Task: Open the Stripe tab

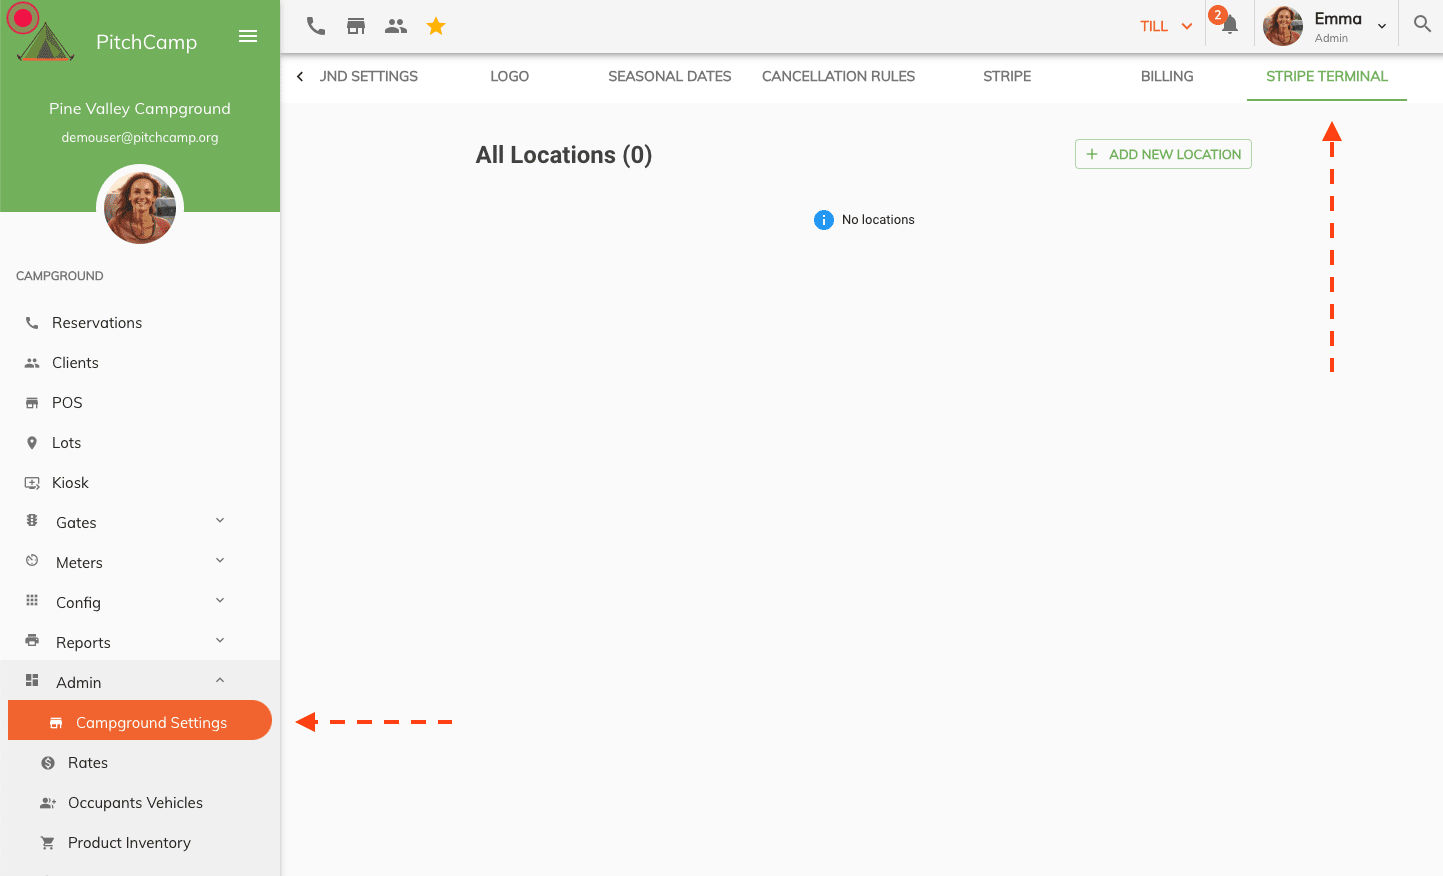Action: tap(1007, 76)
